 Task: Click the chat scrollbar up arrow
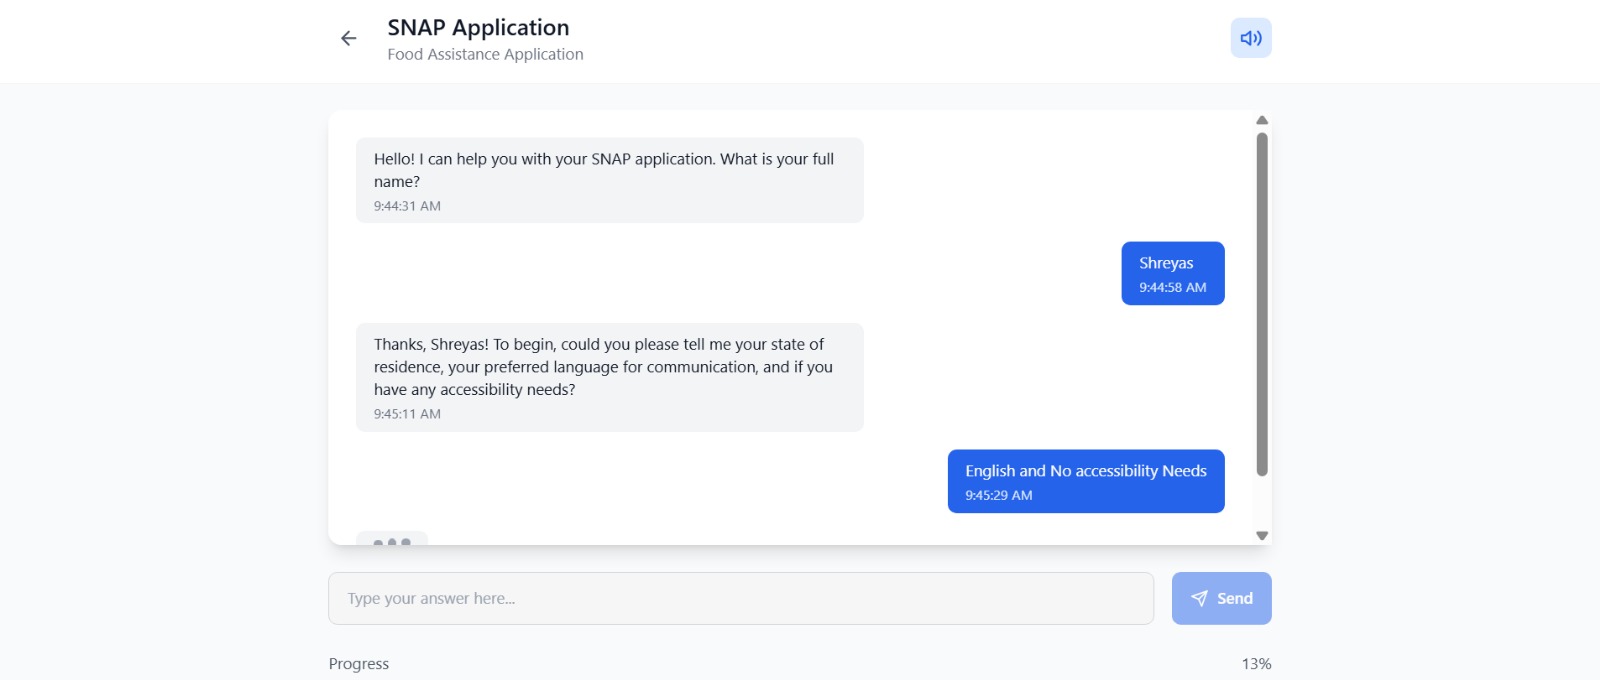[1262, 120]
